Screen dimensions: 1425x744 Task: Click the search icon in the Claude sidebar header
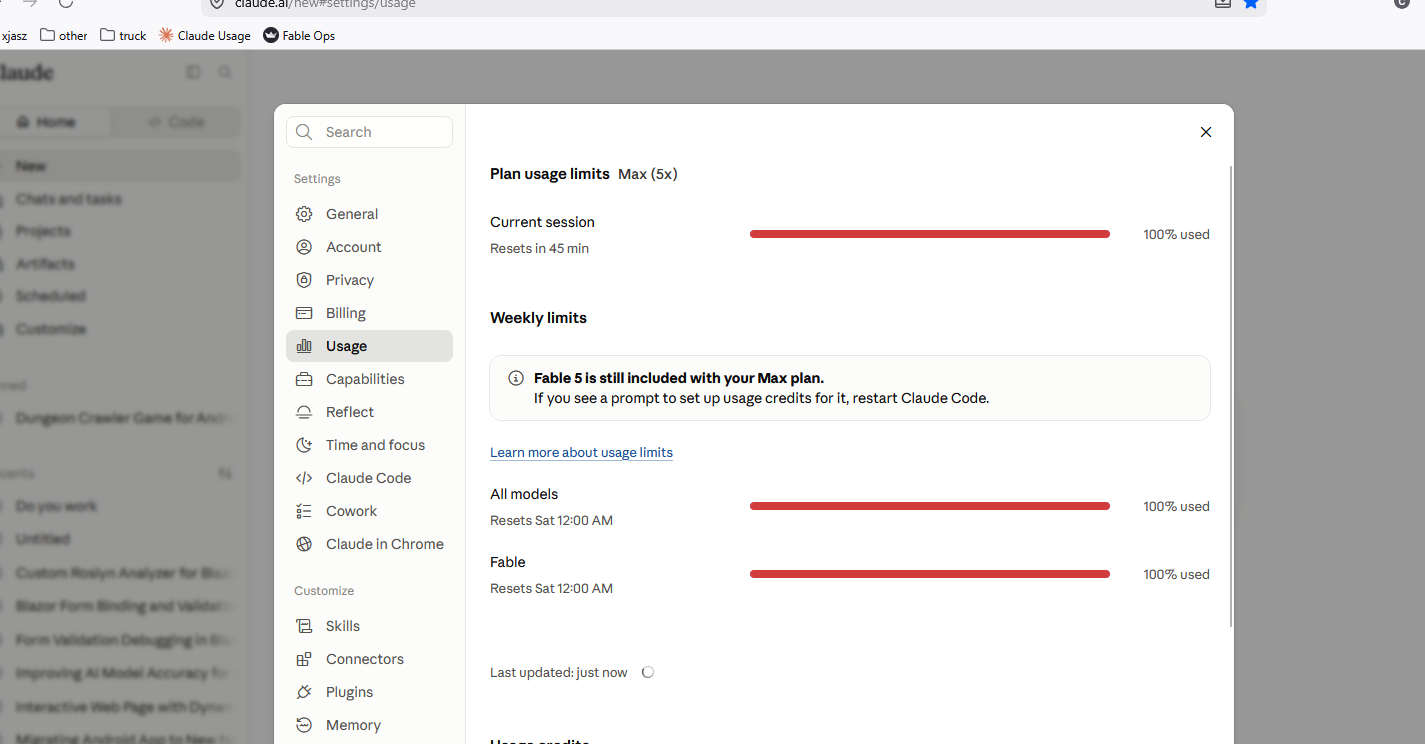[225, 72]
